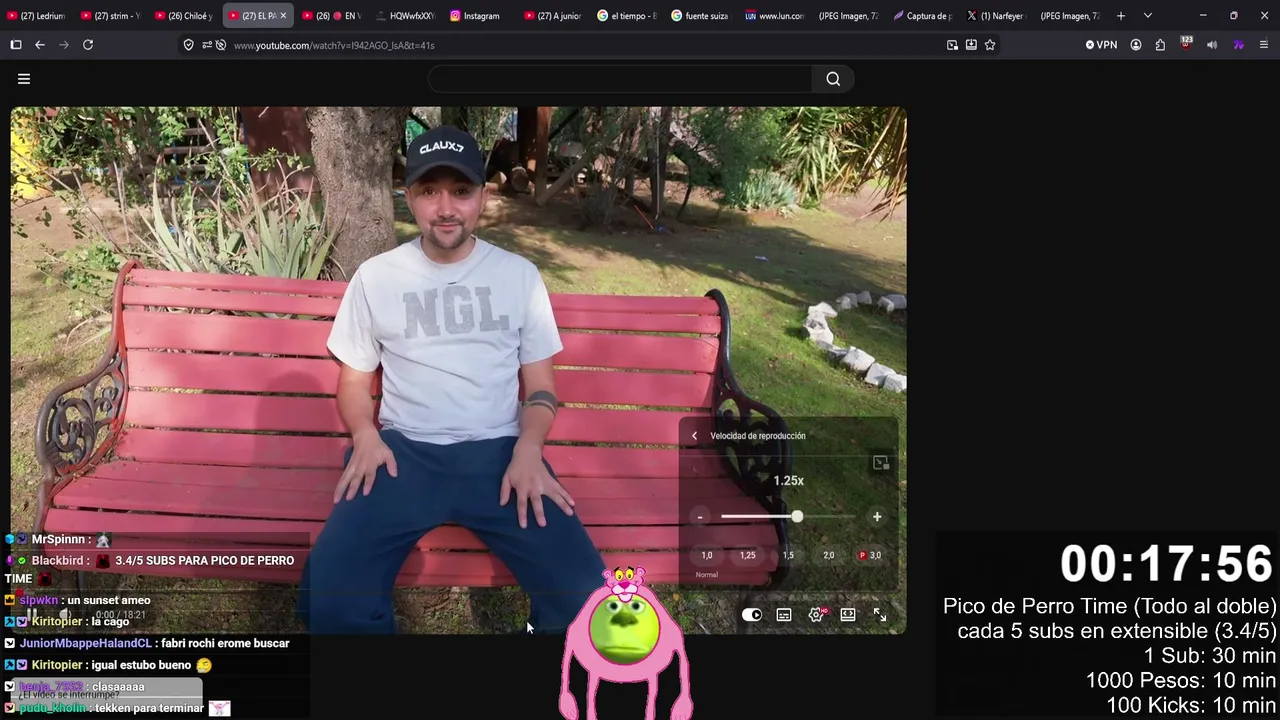The width and height of the screenshot is (1280, 720).
Task: Open the browser main menu
Action: (1264, 45)
